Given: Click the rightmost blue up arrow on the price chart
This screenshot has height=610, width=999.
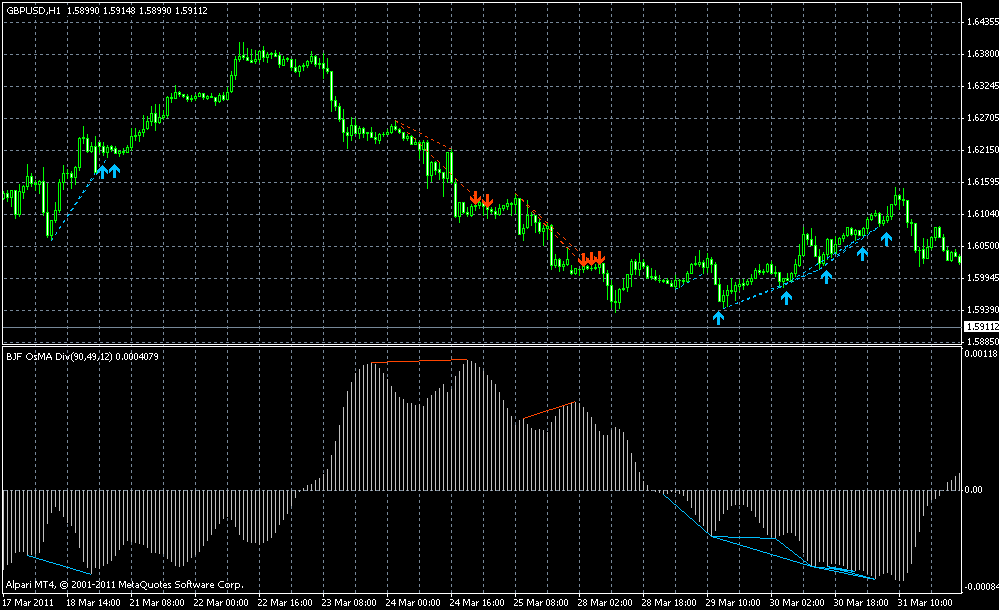Looking at the screenshot, I should click(886, 238).
